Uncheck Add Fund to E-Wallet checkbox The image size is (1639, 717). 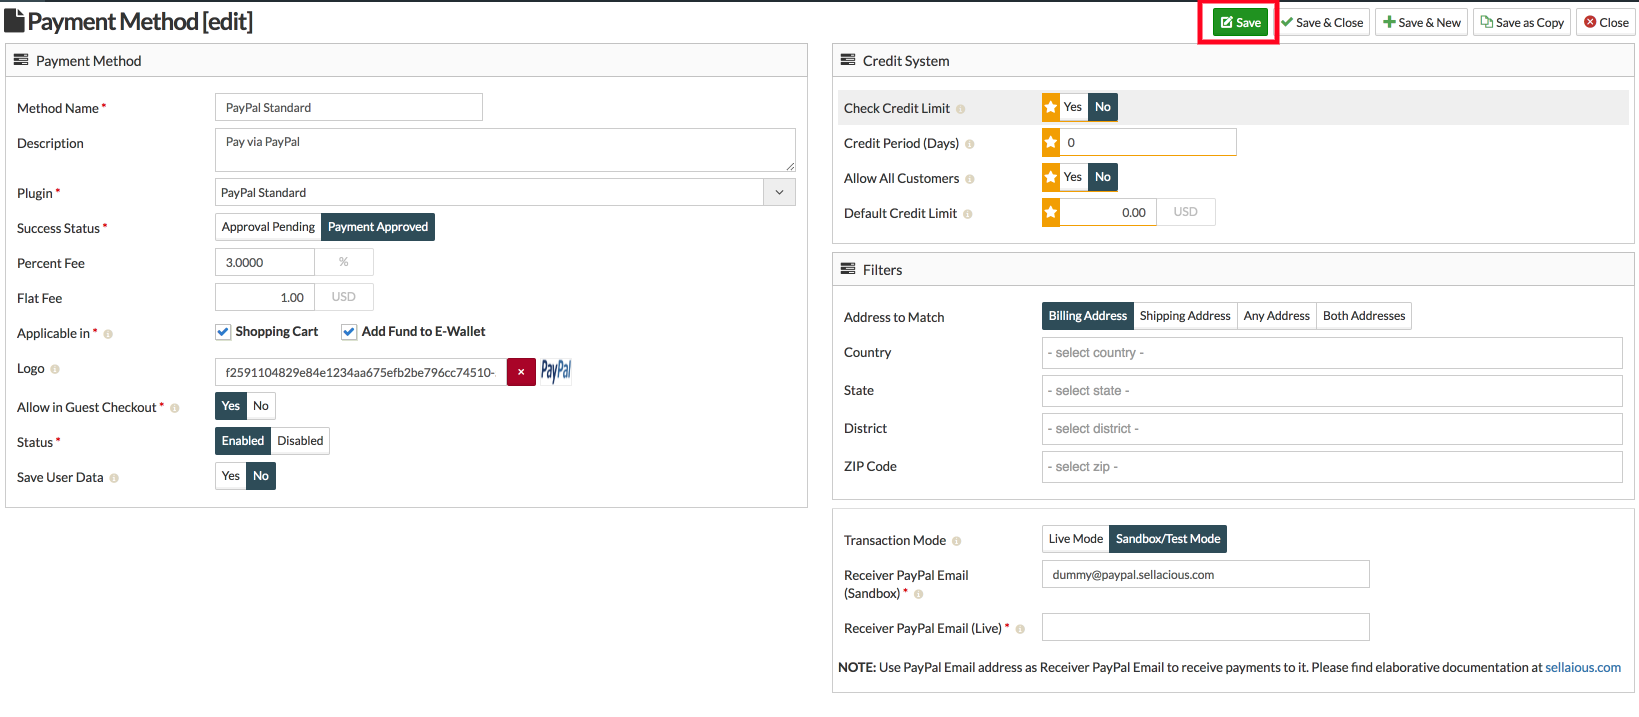click(349, 332)
